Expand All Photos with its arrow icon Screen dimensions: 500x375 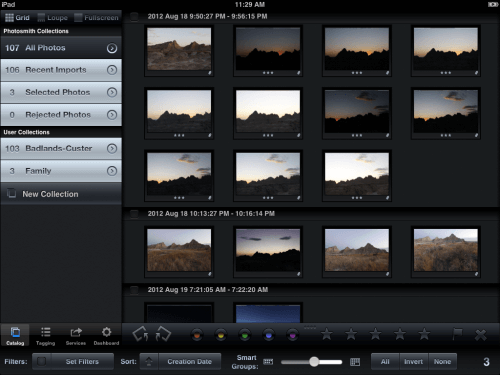(x=112, y=48)
